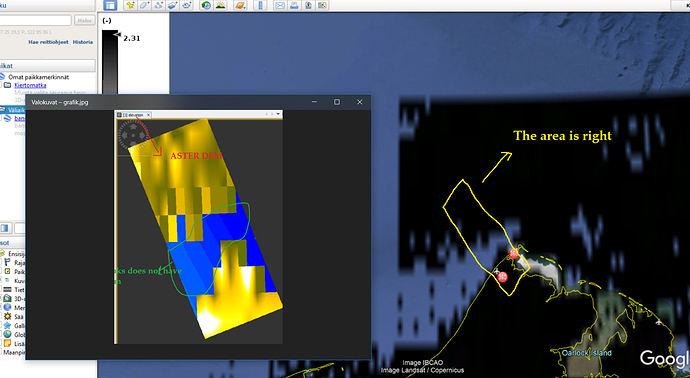This screenshot has height=378, width=690.
Task: Select the Add Image Overlay tool
Action: [x=172, y=5]
